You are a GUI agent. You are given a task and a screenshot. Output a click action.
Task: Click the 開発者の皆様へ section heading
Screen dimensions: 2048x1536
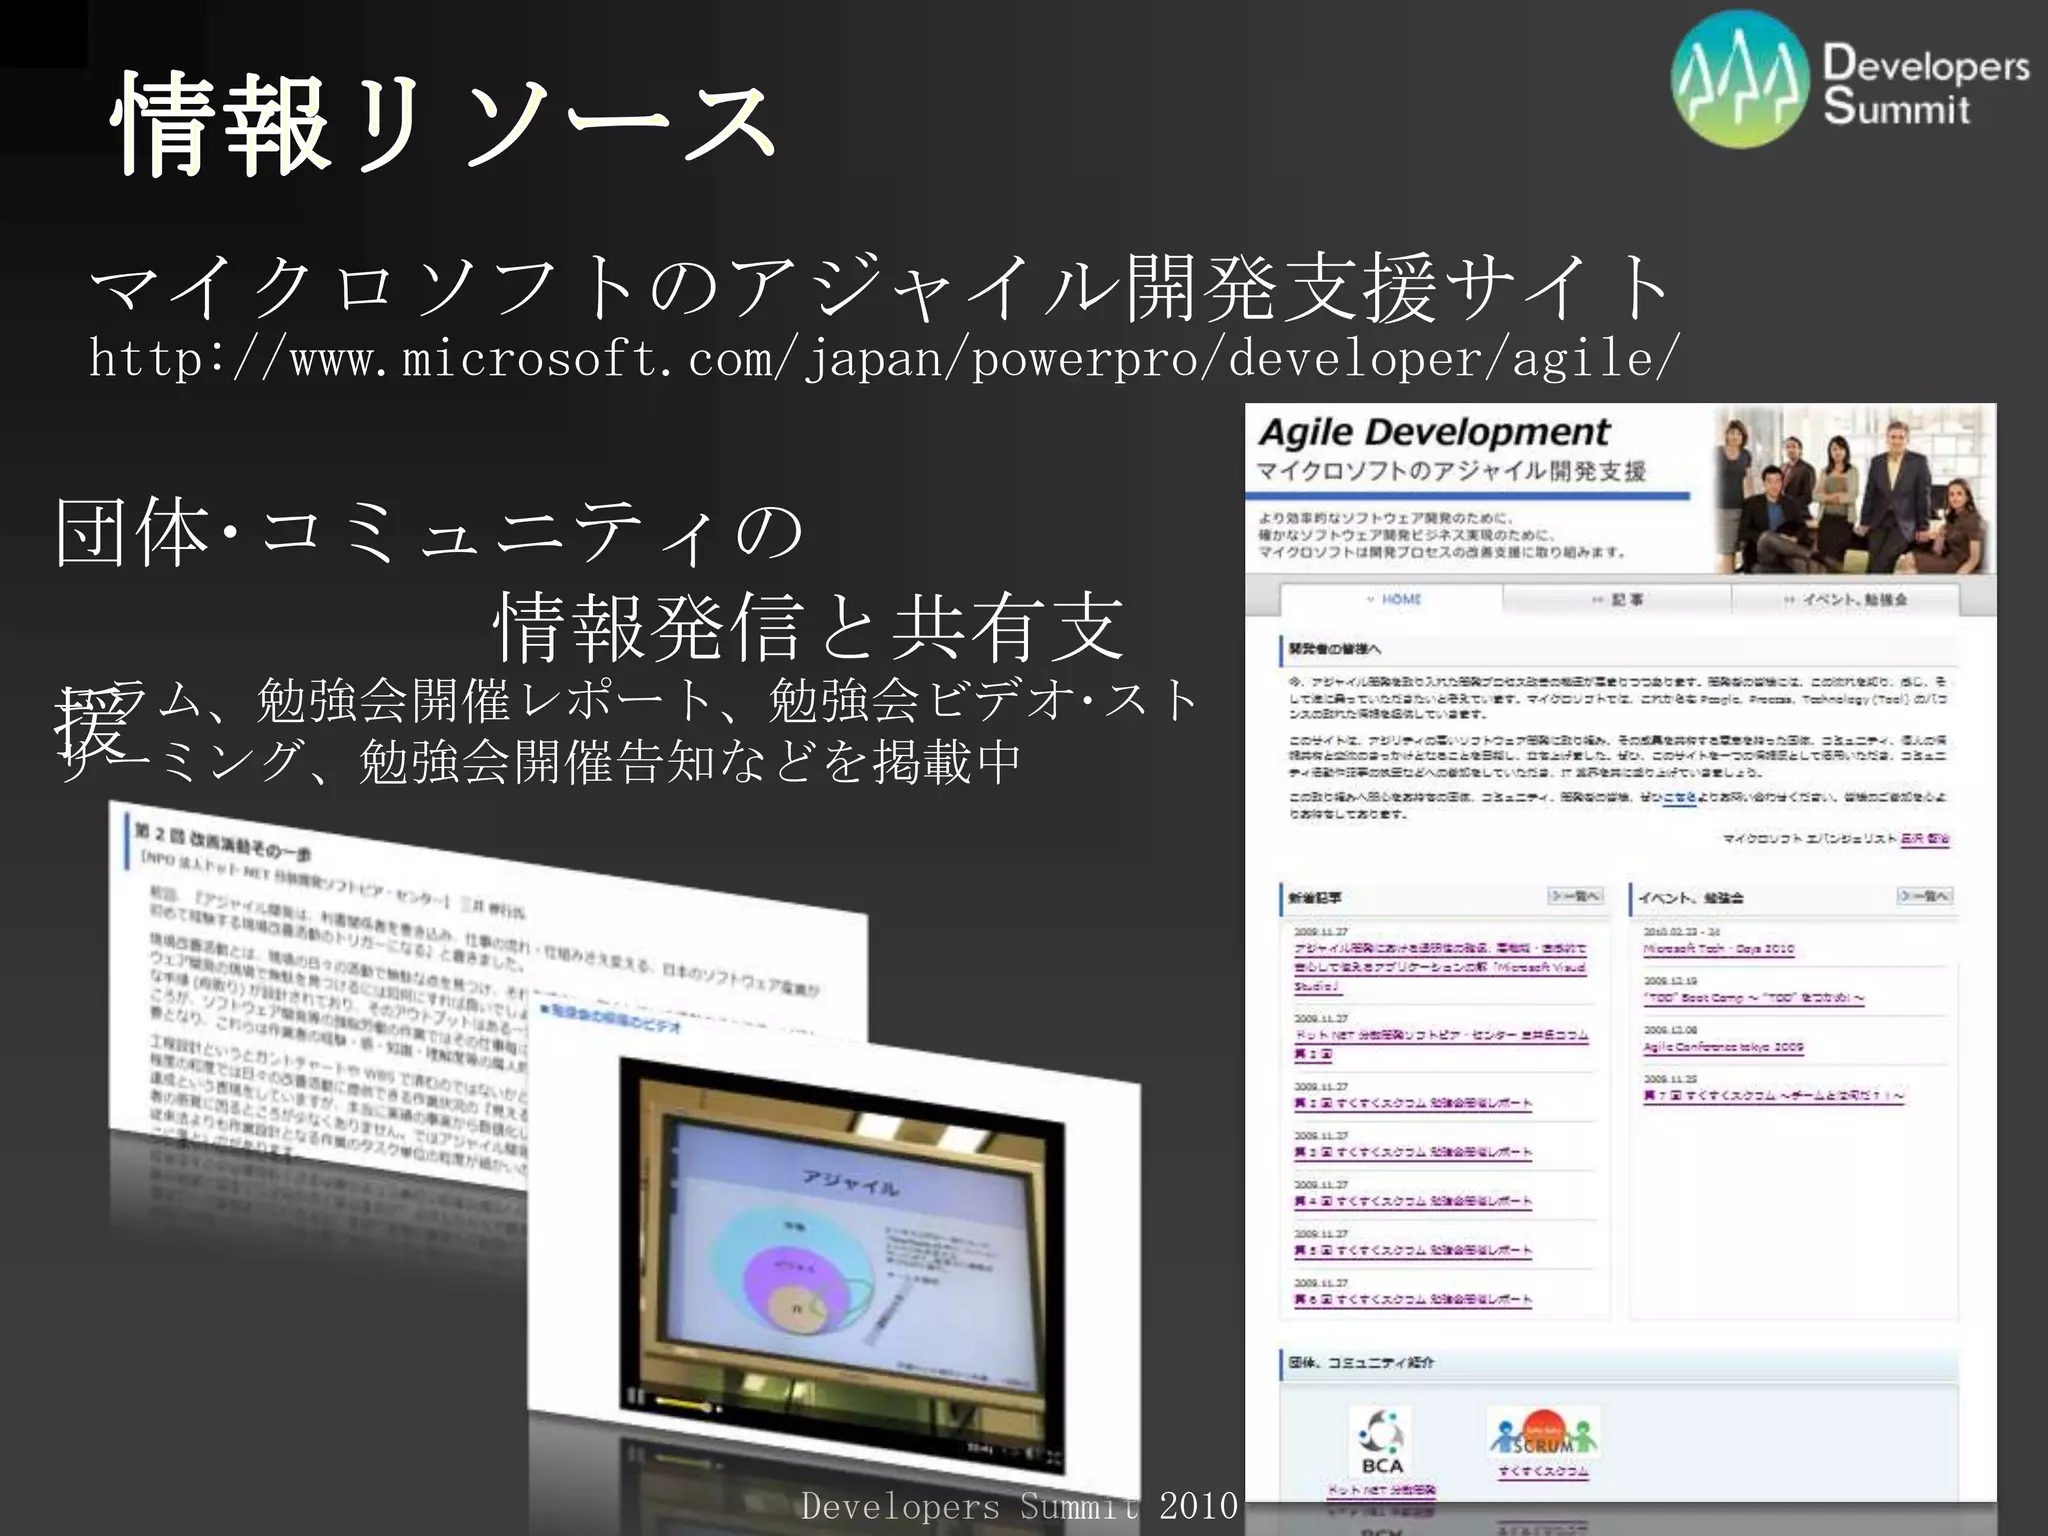coord(1335,649)
